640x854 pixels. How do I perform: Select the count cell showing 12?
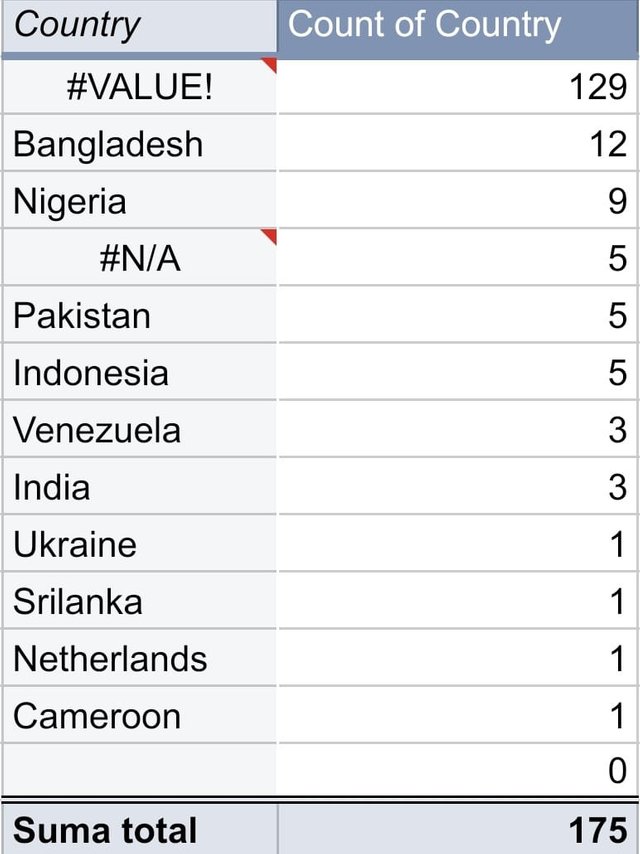(x=458, y=144)
